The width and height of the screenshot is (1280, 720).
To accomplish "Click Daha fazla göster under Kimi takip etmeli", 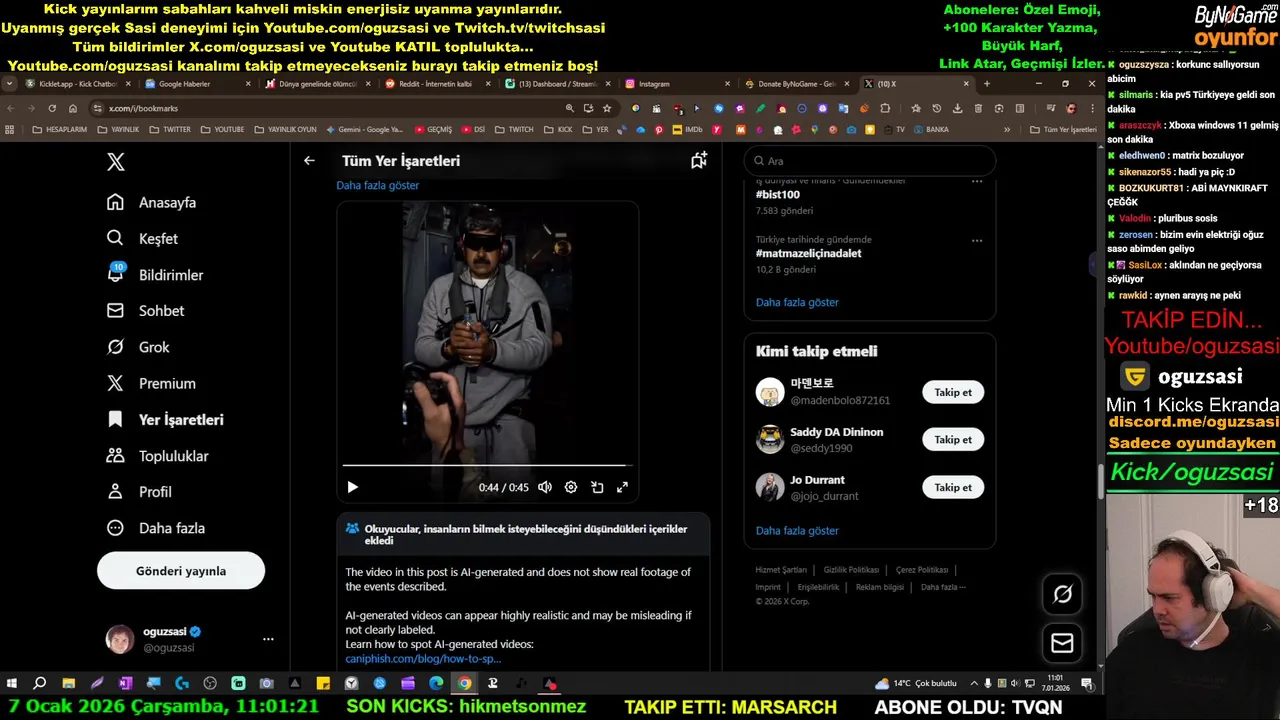I will click(797, 531).
